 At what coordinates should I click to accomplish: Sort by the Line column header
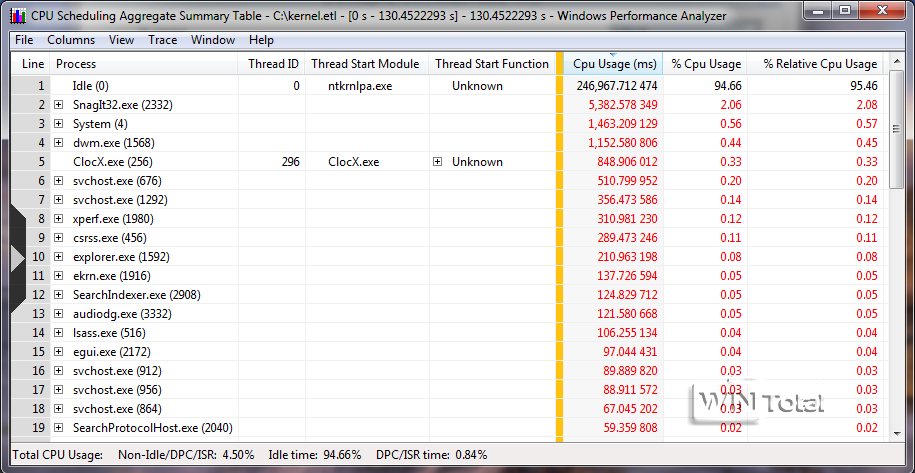pos(32,64)
